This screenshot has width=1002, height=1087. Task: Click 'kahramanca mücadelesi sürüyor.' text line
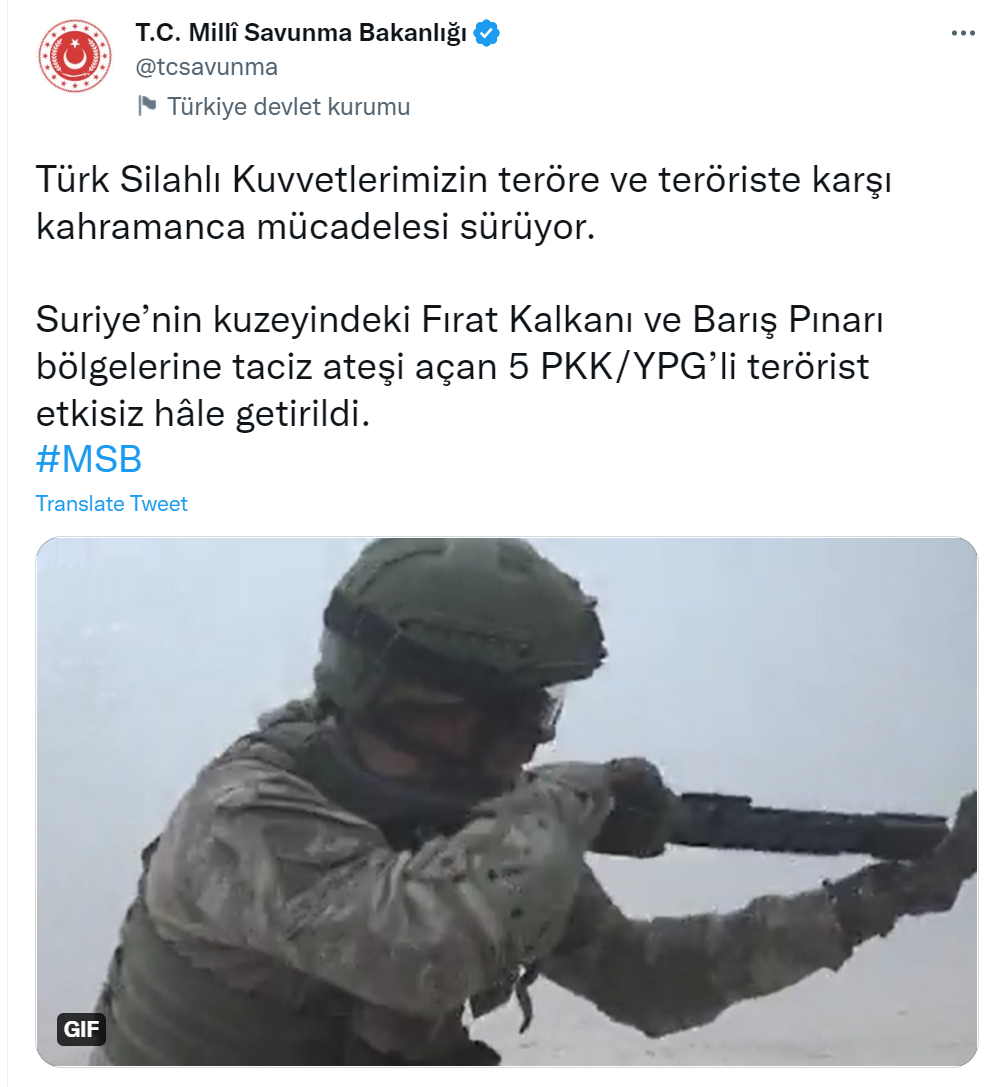click(x=316, y=226)
